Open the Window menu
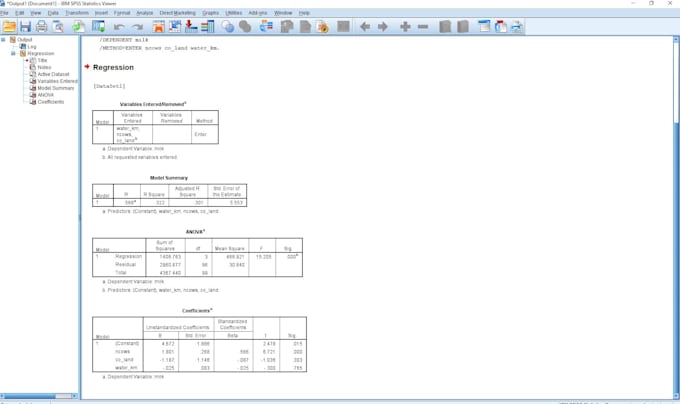The height and width of the screenshot is (404, 680). coord(283,13)
